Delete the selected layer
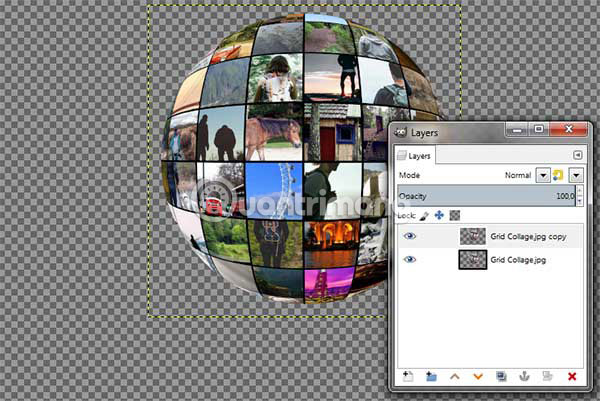Image resolution: width=600 pixels, height=401 pixels. [572, 376]
